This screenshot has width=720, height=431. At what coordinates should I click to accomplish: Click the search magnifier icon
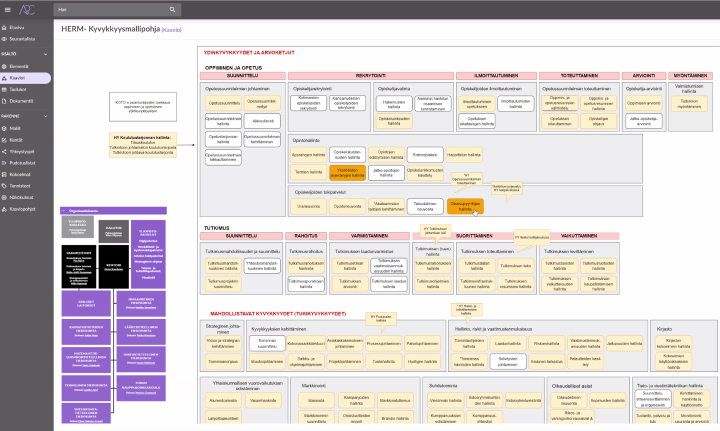coord(171,9)
